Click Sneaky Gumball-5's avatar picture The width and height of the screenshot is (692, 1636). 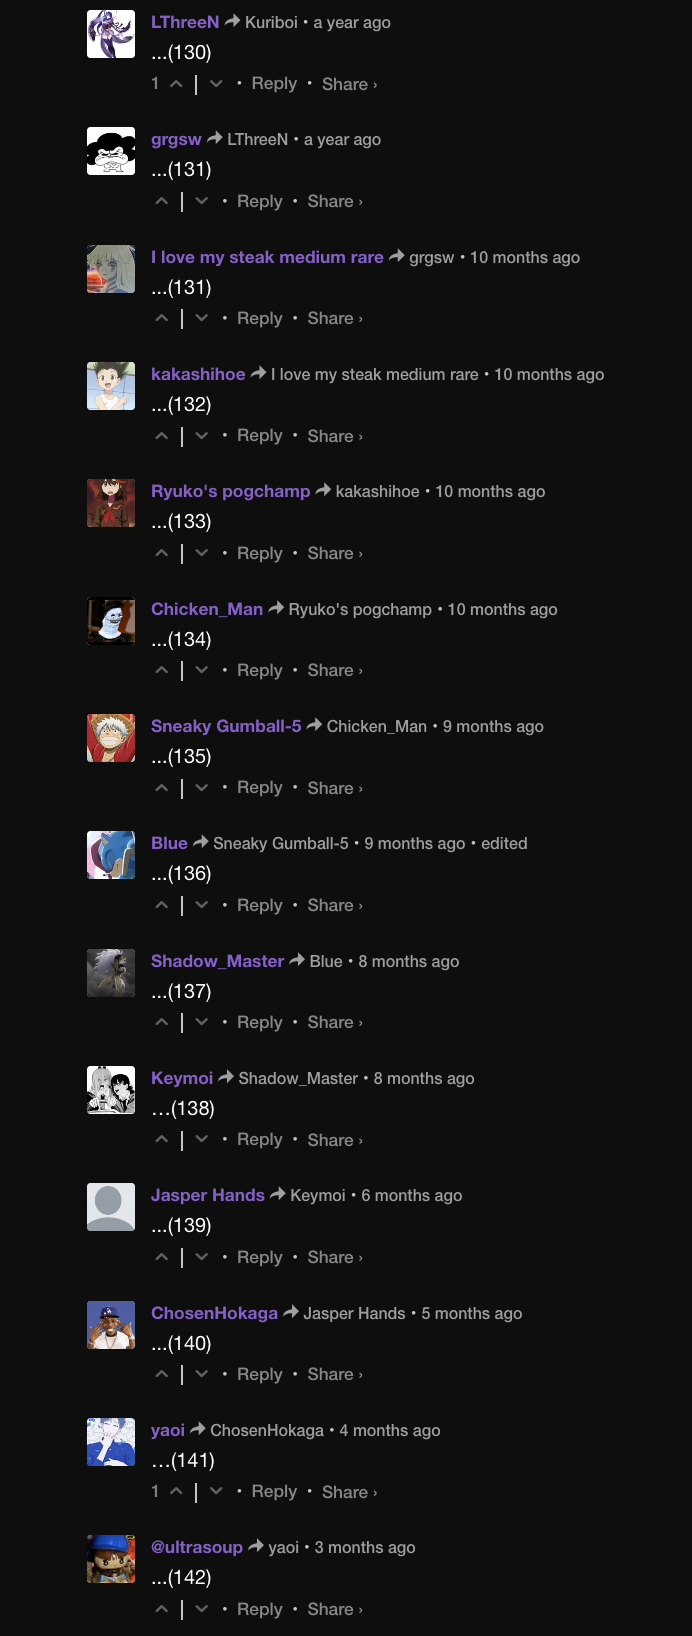pyautogui.click(x=111, y=738)
